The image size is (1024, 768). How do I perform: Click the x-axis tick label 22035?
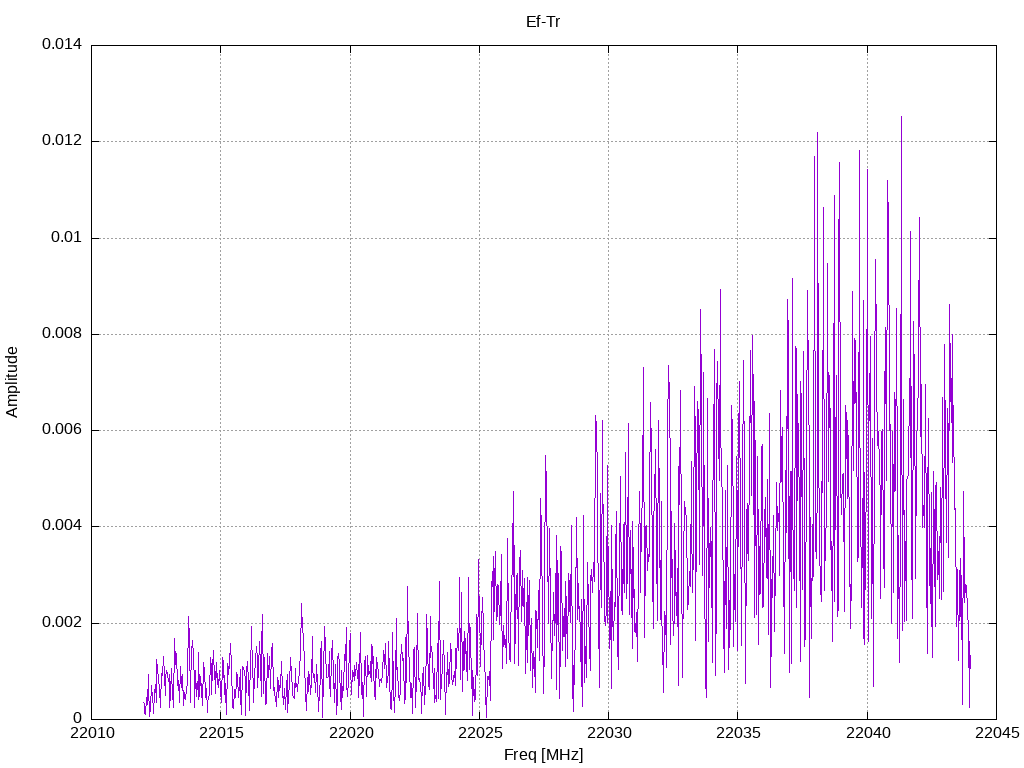(x=739, y=733)
